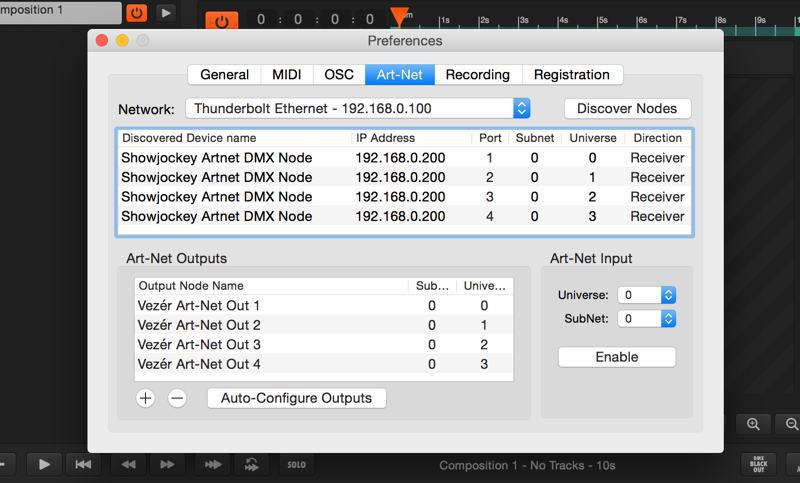The image size is (800, 483).
Task: Remove an Art-Net output with the minus button
Action: [x=177, y=398]
